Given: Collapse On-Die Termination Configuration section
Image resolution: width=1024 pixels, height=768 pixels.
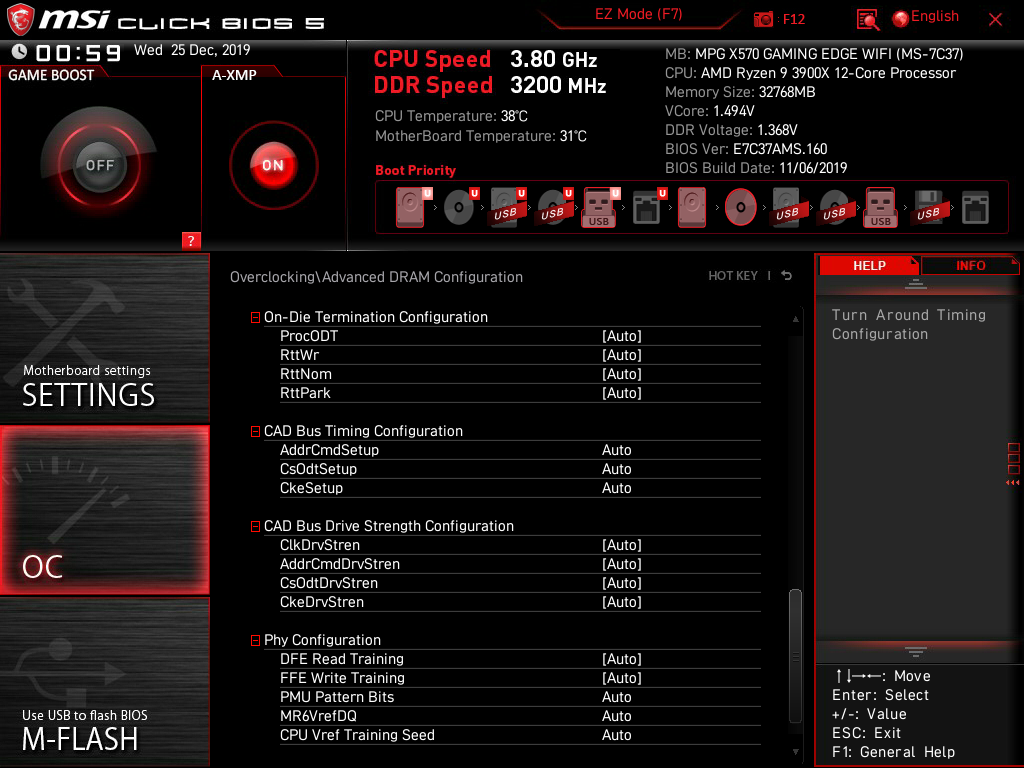Looking at the screenshot, I should pos(255,317).
